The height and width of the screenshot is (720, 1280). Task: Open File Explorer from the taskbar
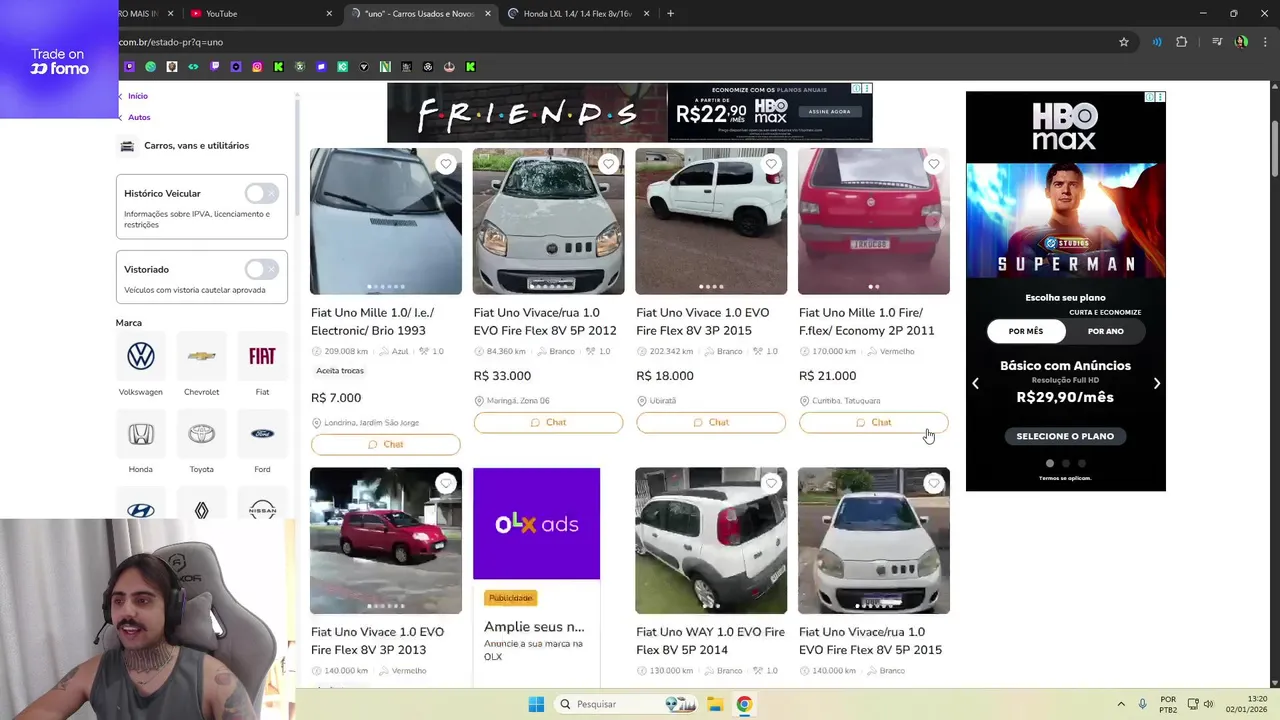(x=715, y=704)
